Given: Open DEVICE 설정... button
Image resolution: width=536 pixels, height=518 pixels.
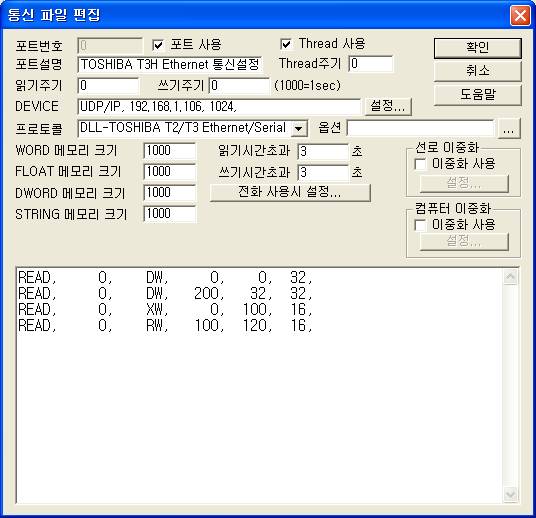Looking at the screenshot, I should (388, 106).
